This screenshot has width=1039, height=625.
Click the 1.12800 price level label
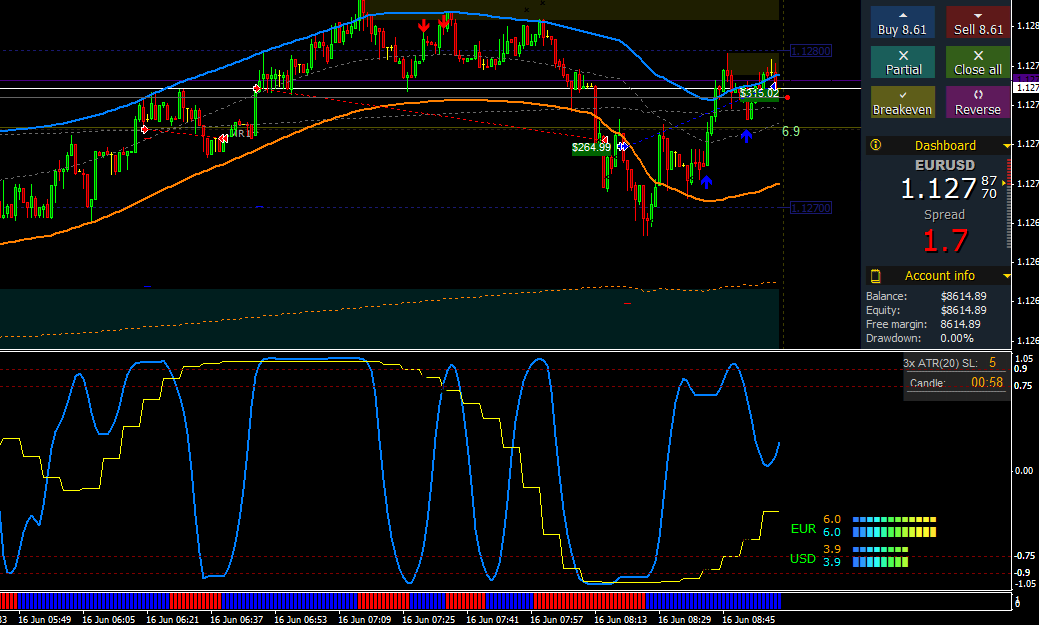point(811,51)
